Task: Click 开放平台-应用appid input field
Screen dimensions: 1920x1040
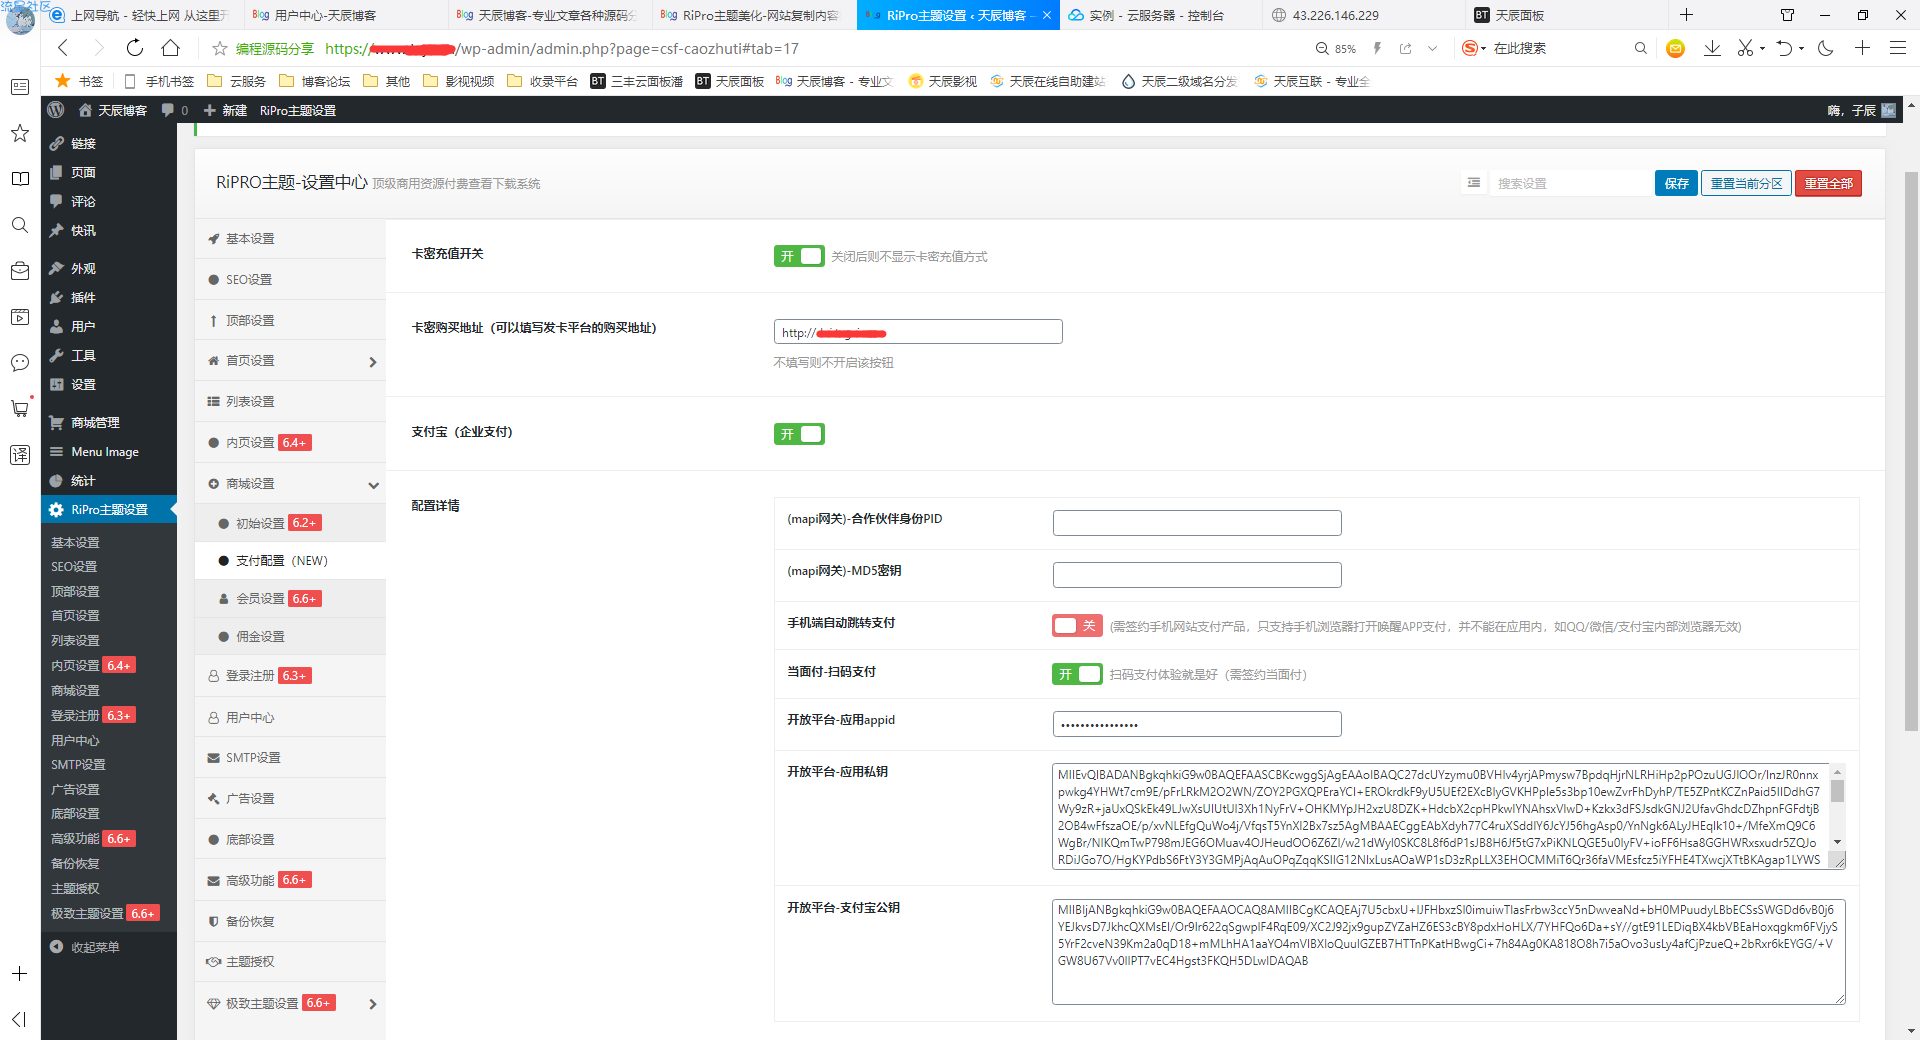Action: 1197,724
